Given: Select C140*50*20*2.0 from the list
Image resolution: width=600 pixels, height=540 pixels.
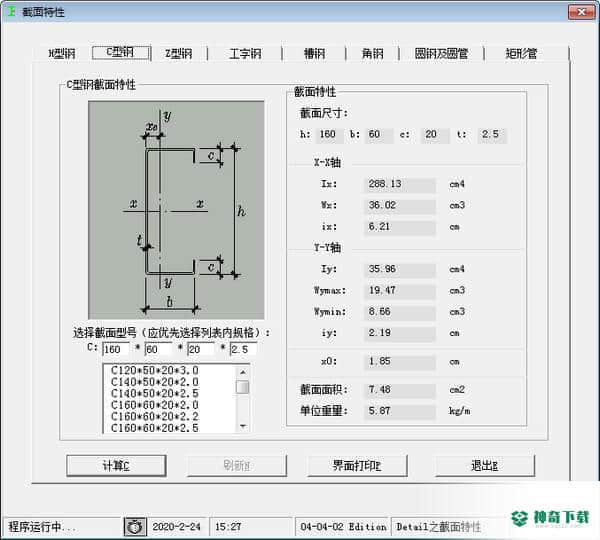Looking at the screenshot, I should (x=154, y=382).
